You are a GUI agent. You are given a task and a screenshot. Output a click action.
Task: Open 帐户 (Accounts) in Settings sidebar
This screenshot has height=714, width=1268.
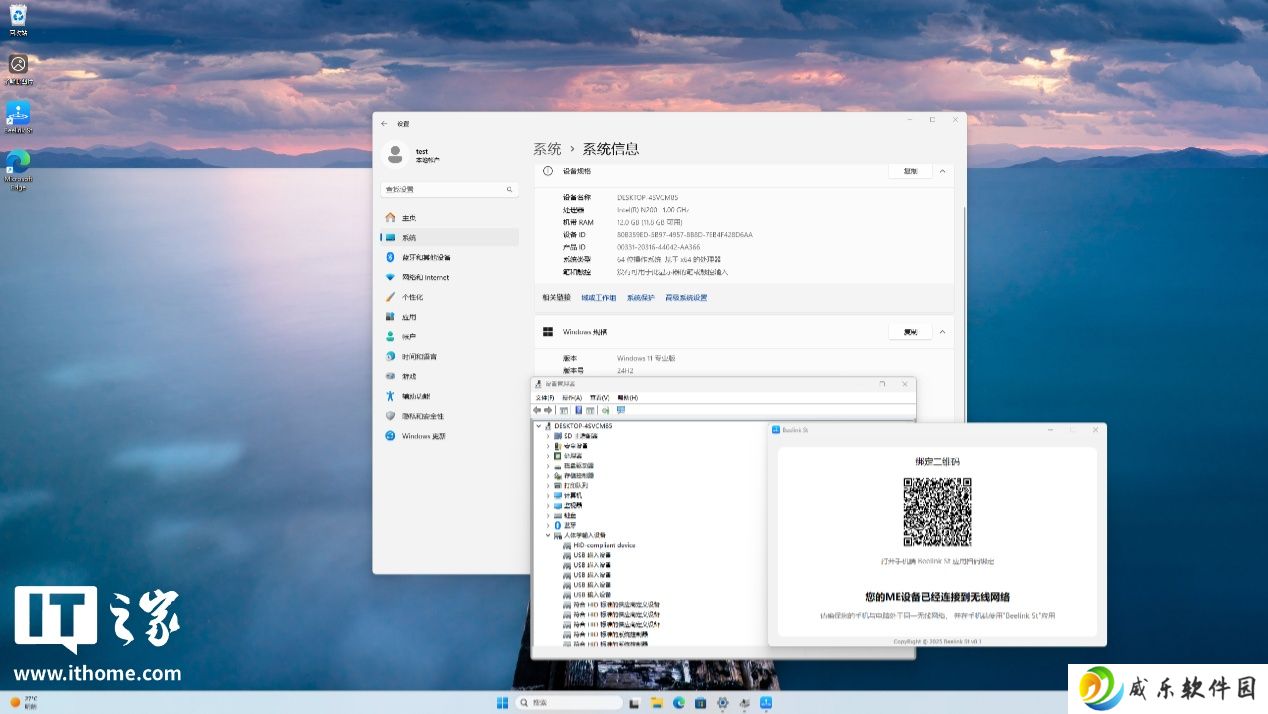point(450,336)
